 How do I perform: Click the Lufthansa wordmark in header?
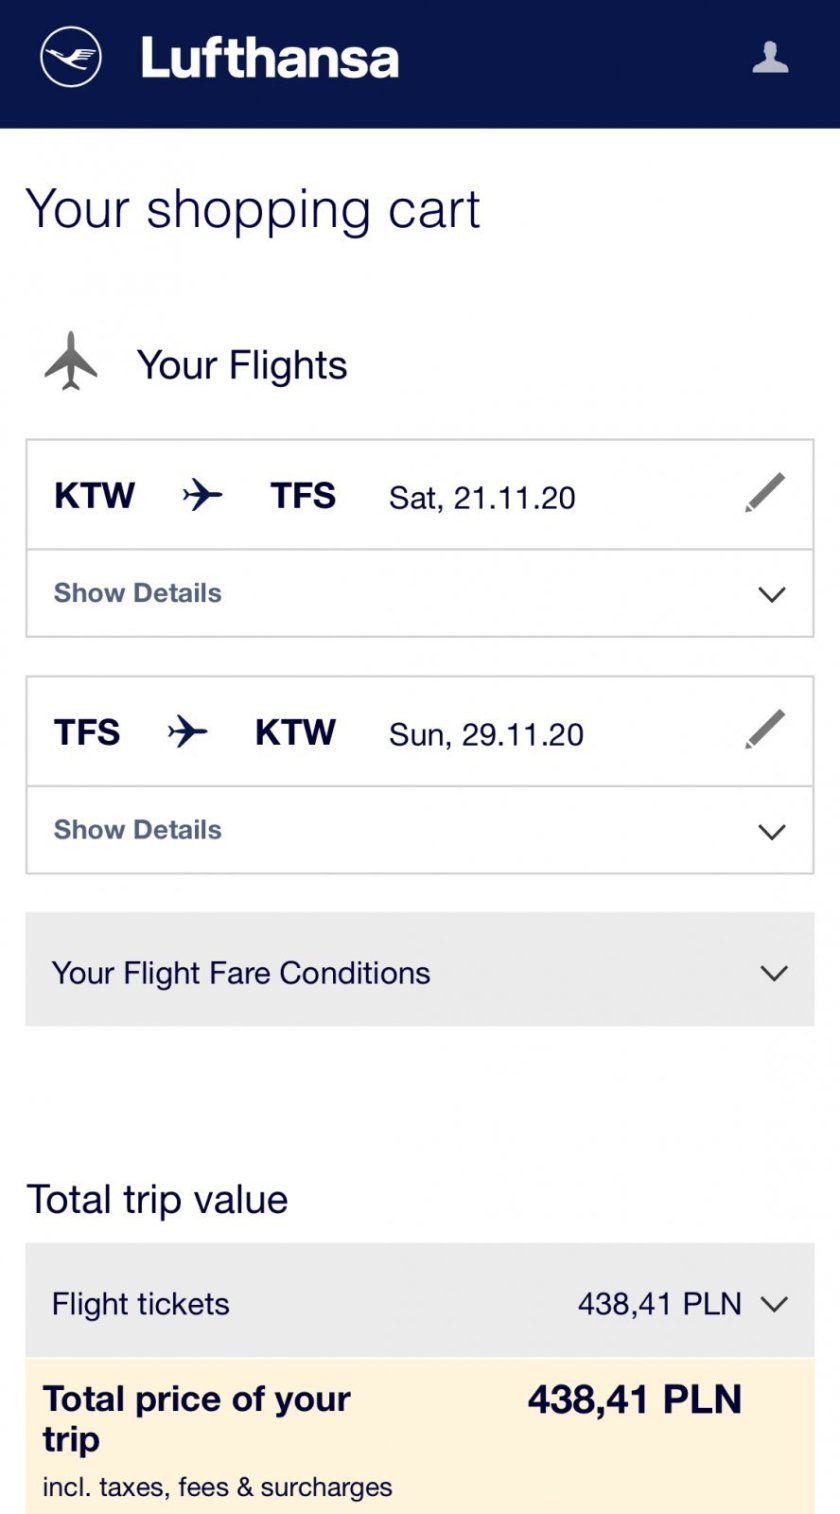coord(270,58)
